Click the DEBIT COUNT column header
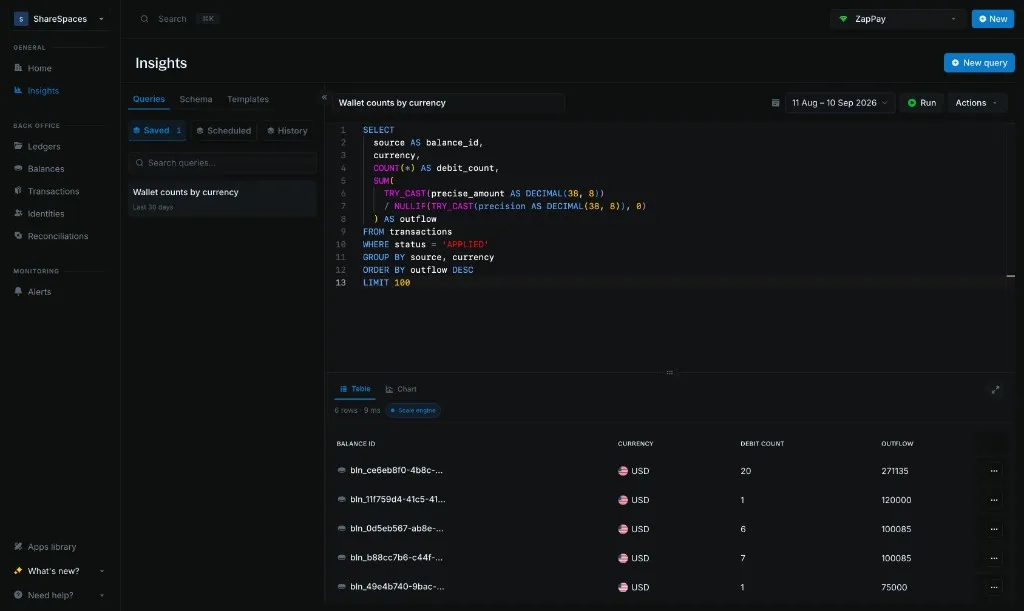Viewport: 1024px width, 611px height. [x=762, y=443]
